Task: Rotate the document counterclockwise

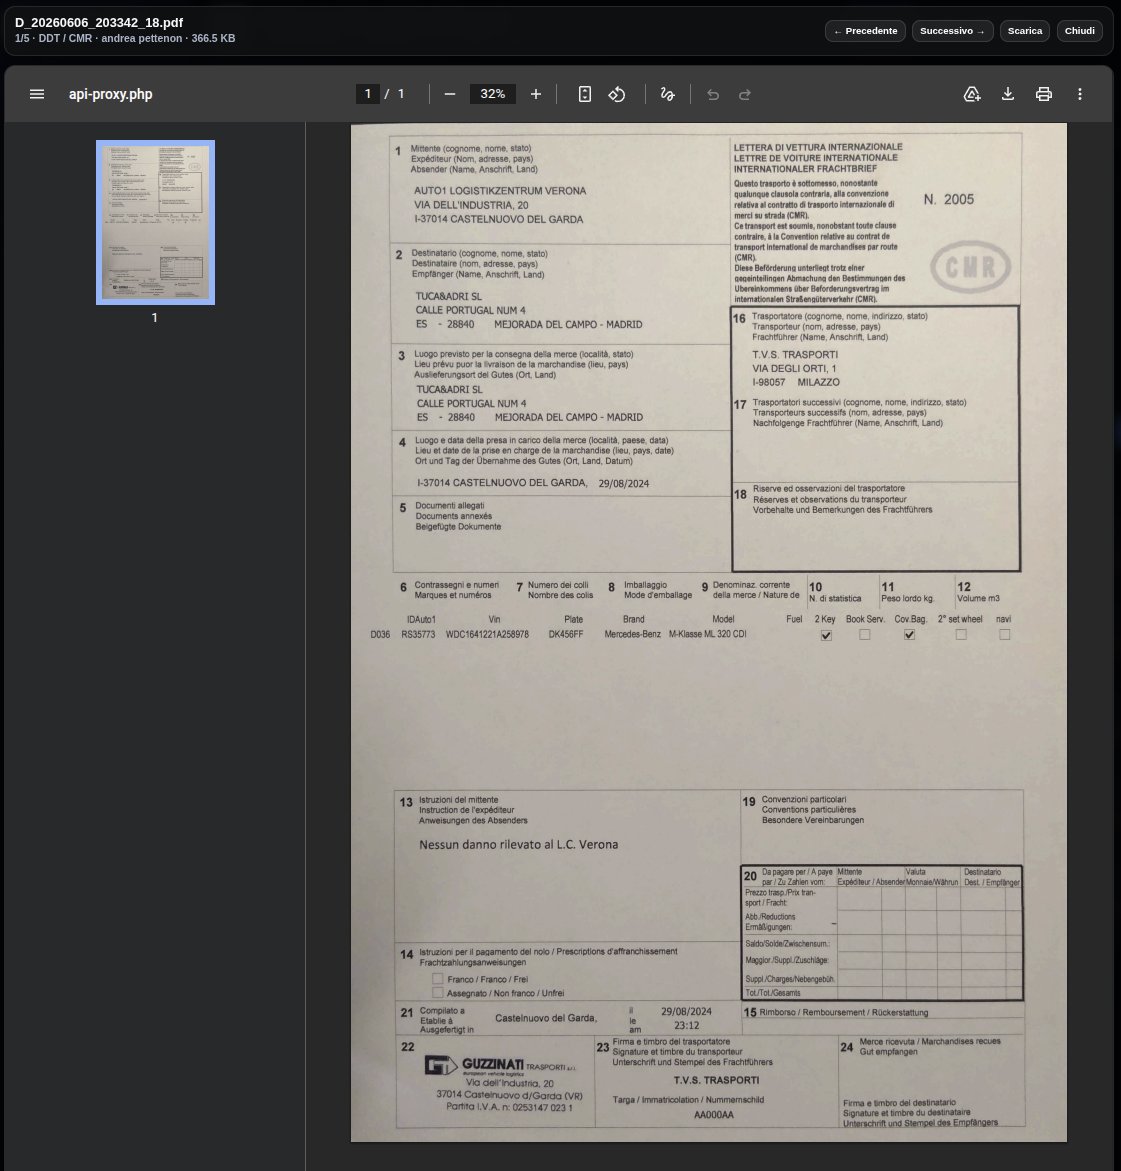Action: tap(617, 94)
